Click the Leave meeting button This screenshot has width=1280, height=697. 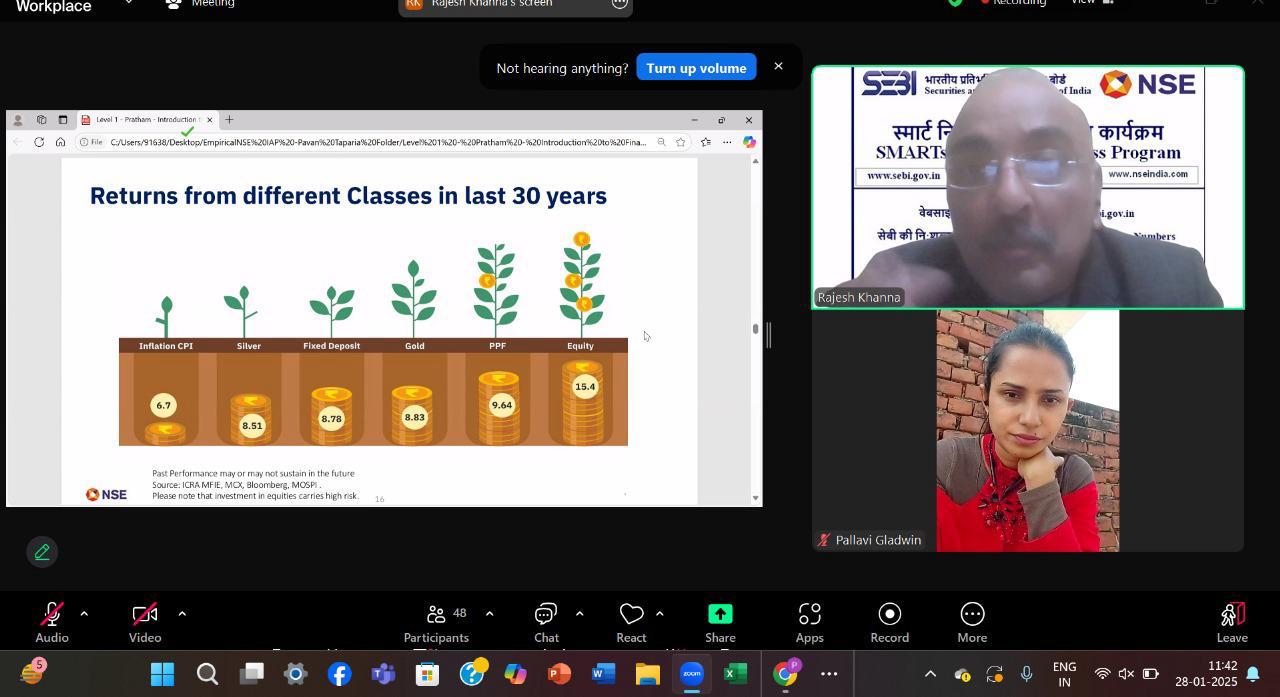[1232, 622]
